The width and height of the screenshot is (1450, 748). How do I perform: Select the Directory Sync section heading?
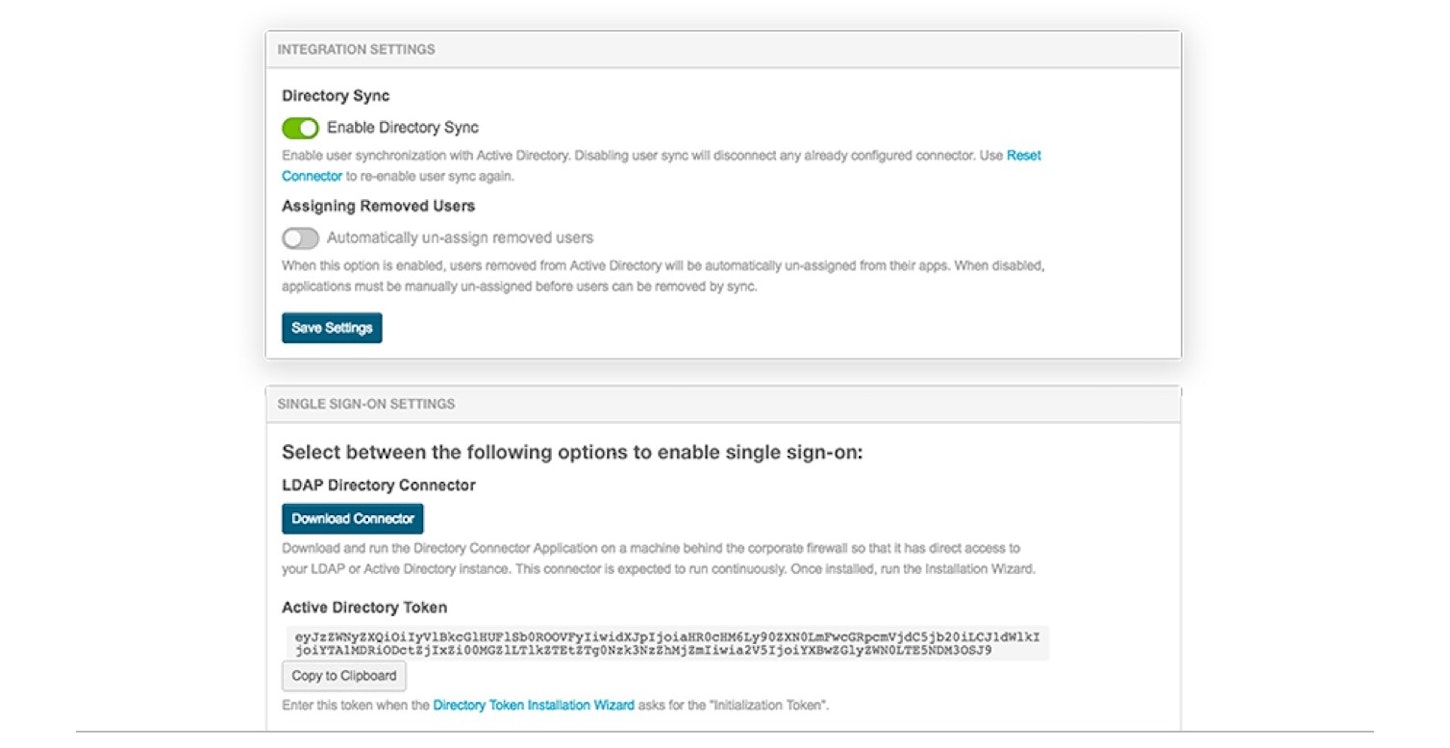[336, 96]
